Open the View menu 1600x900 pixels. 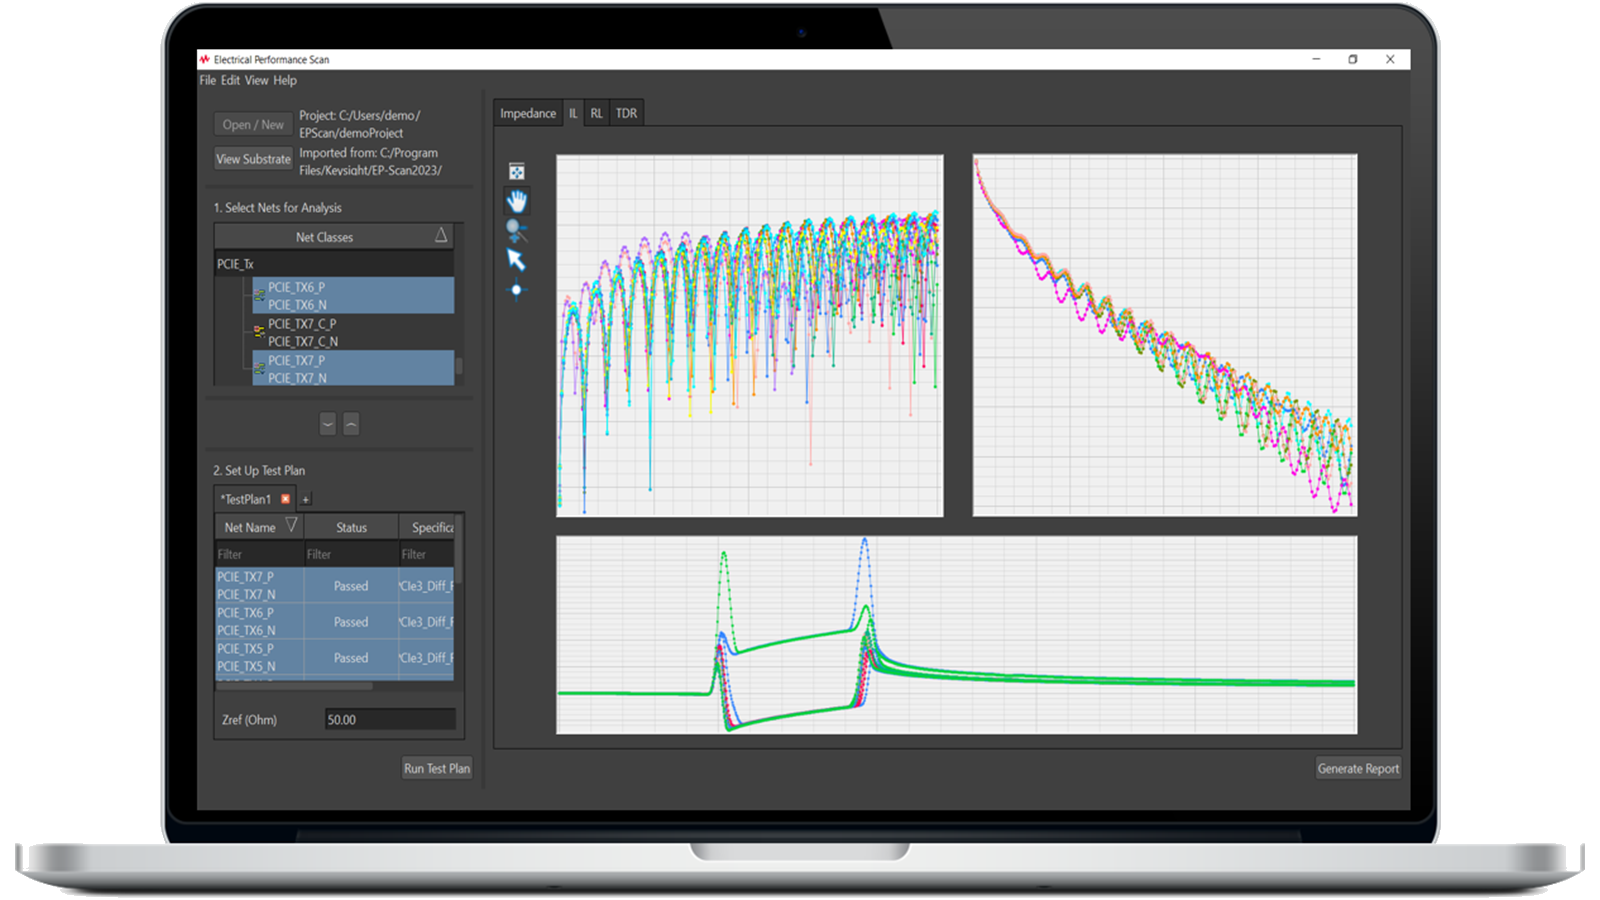[x=256, y=80]
